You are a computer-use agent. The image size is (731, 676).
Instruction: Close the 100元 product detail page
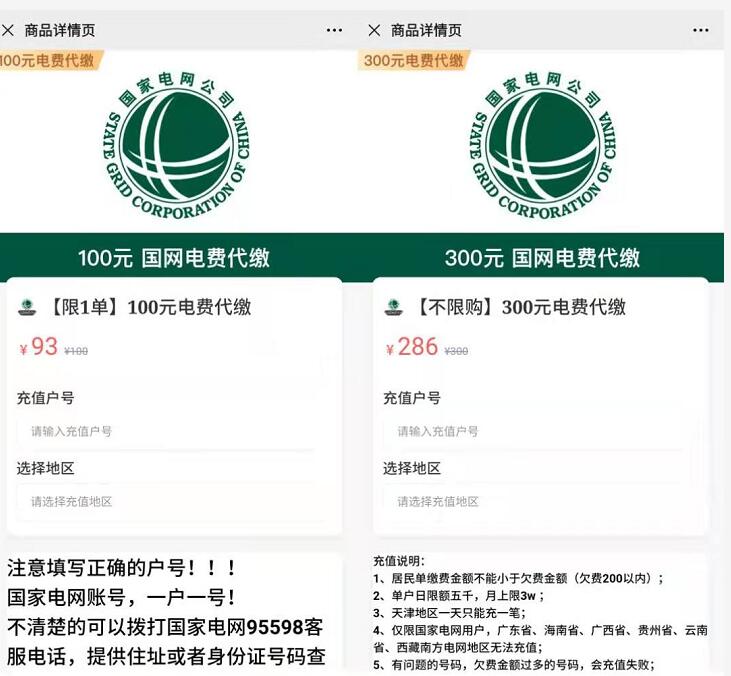click(x=7, y=31)
